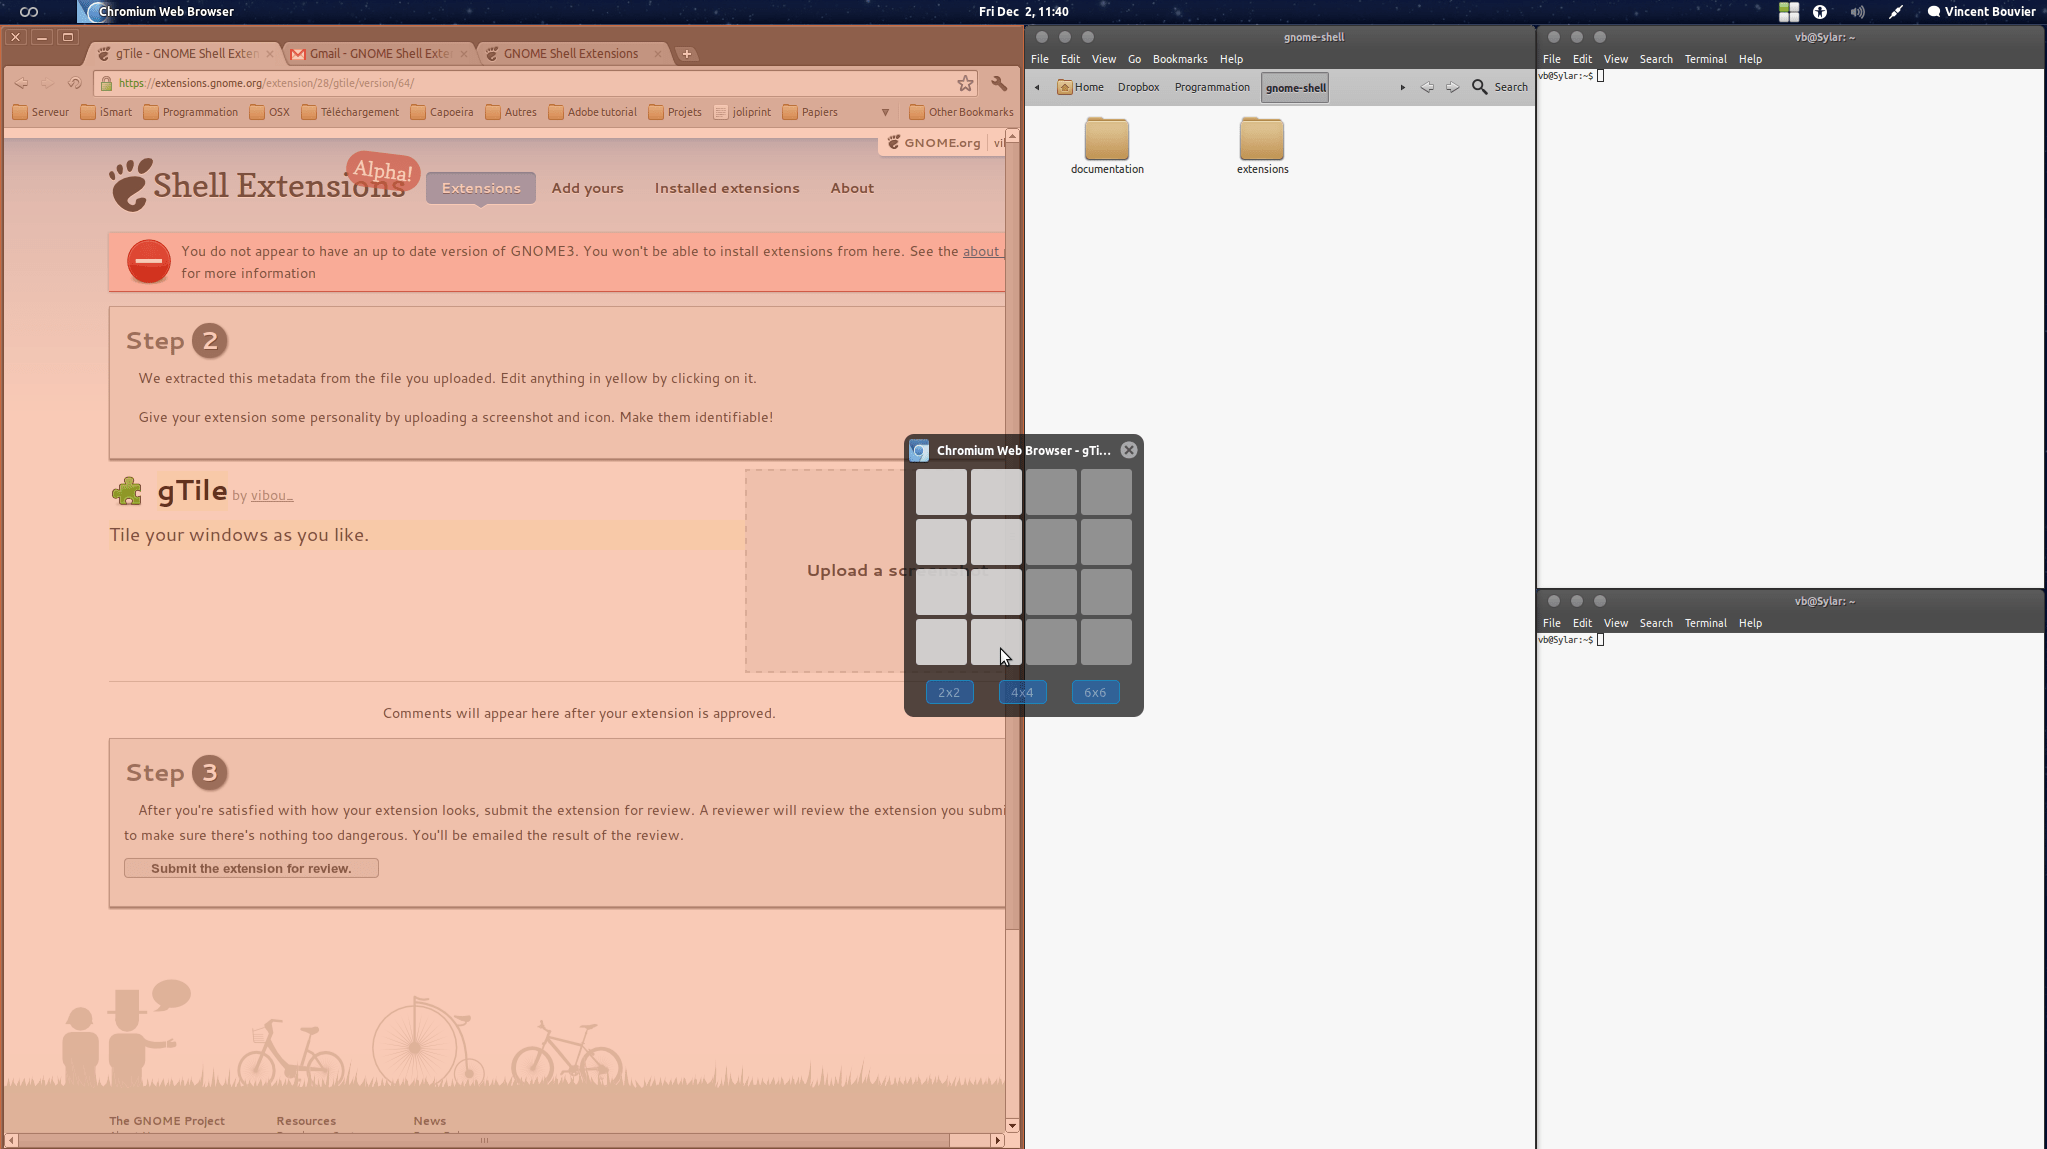Screen dimensions: 2047x1149
Task: Click Chromium's reload page icon
Action: pyautogui.click(x=74, y=83)
